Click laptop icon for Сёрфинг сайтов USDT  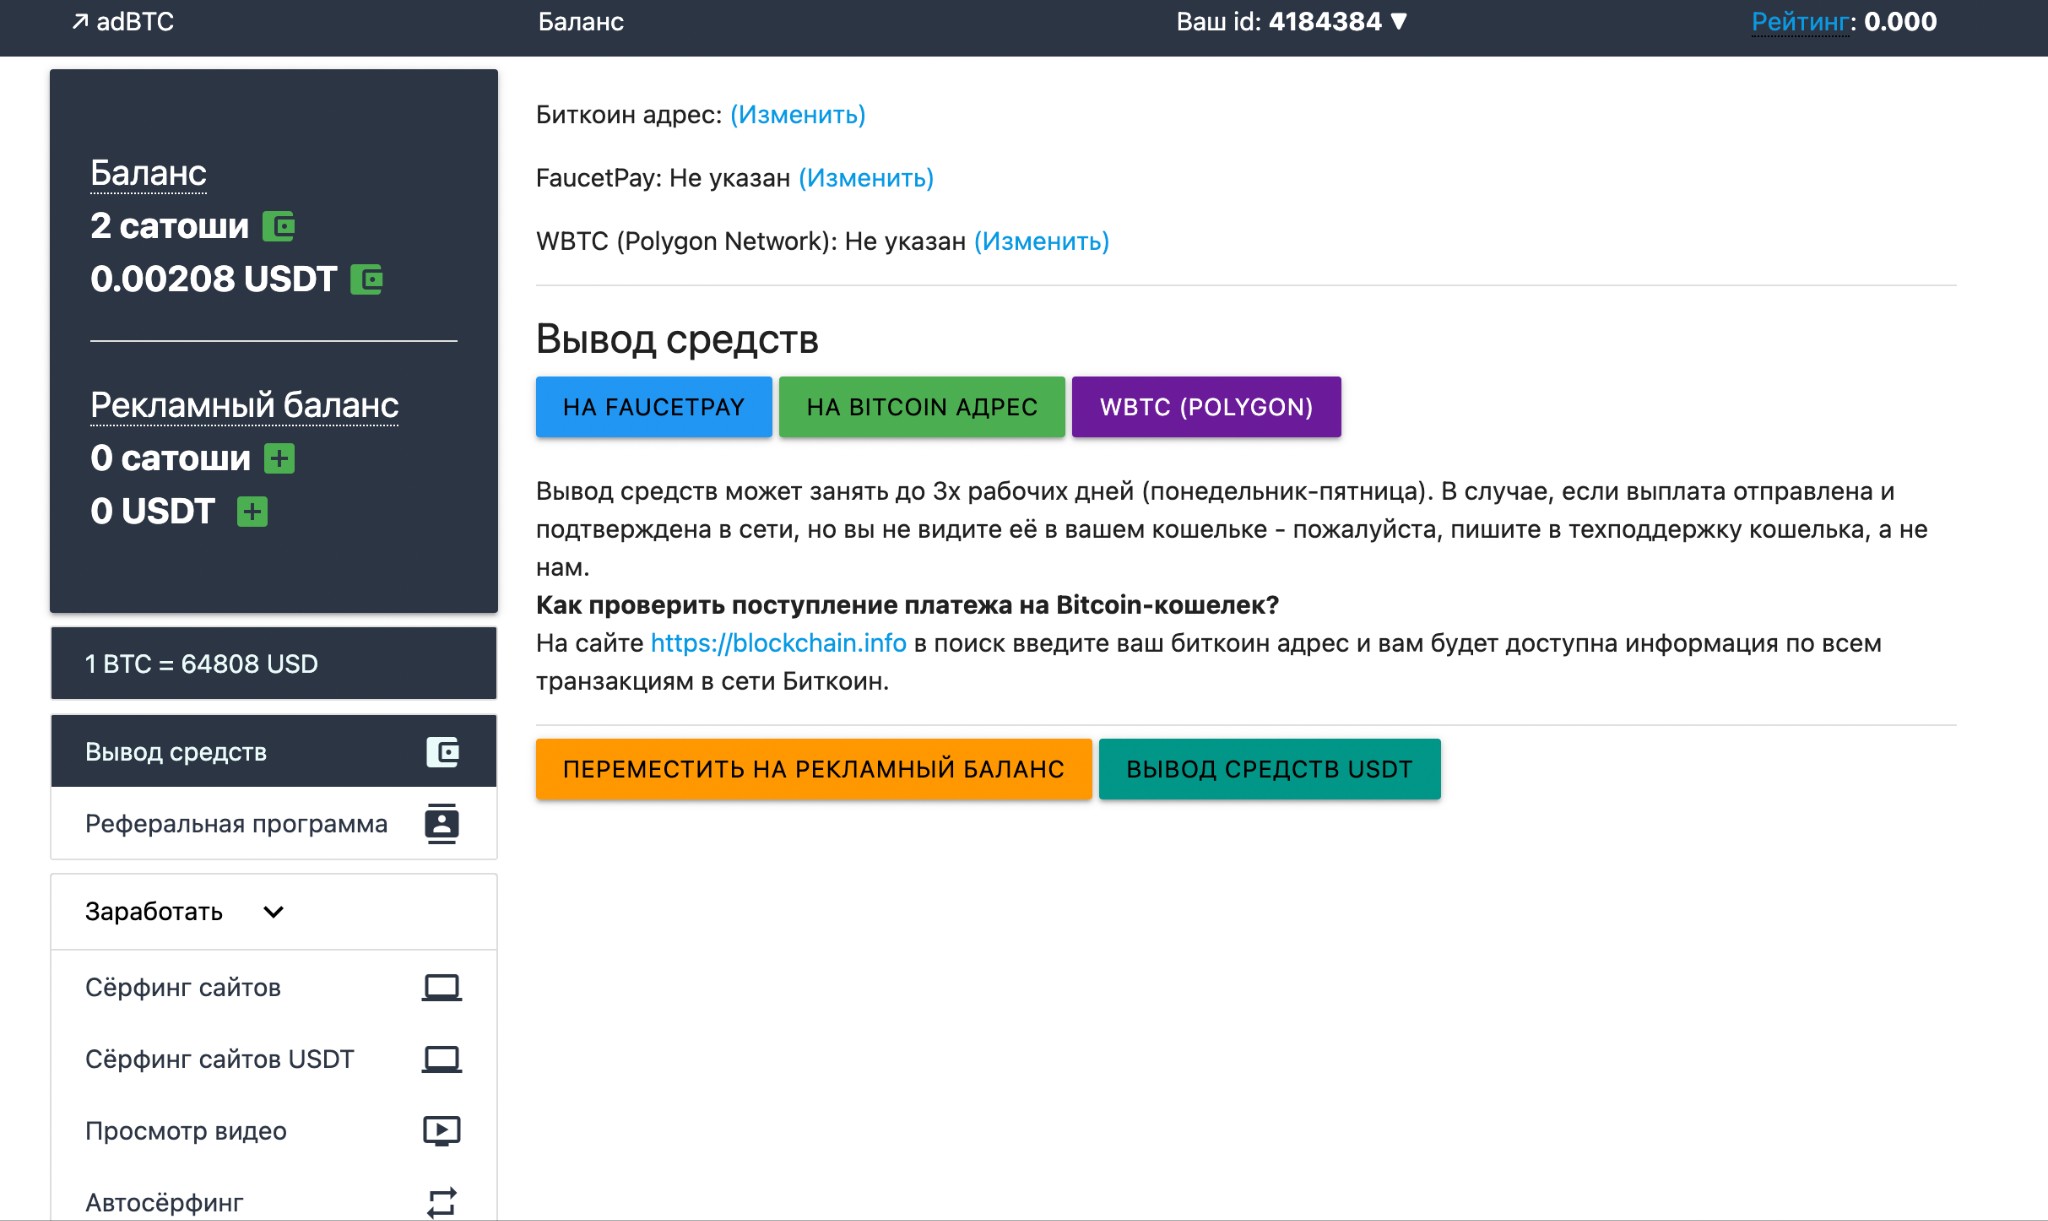(x=441, y=1059)
